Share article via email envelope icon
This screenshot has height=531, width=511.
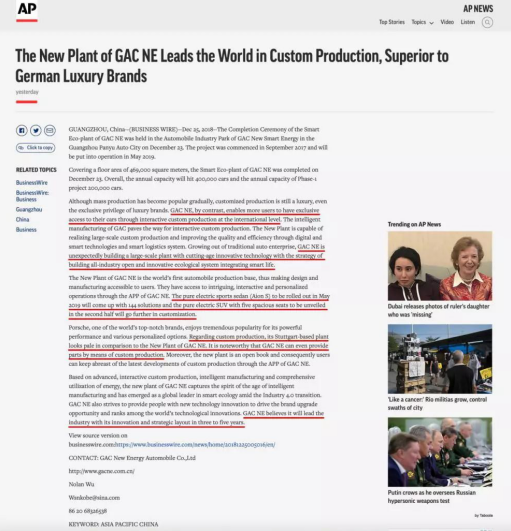click(x=50, y=130)
